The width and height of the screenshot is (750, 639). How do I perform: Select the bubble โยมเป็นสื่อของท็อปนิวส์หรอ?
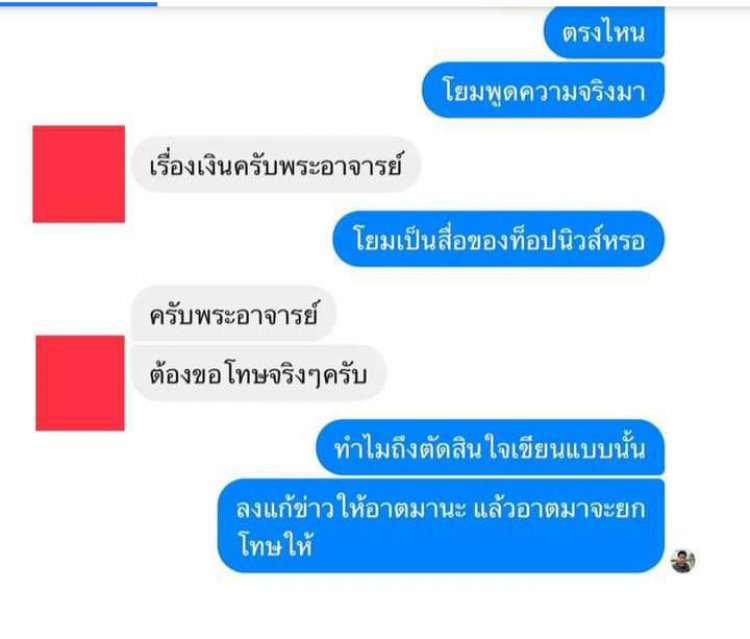pyautogui.click(x=499, y=239)
